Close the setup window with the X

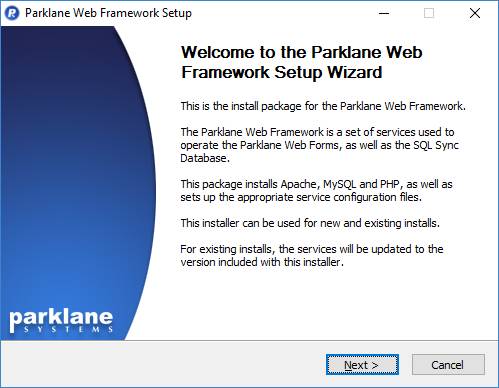475,13
